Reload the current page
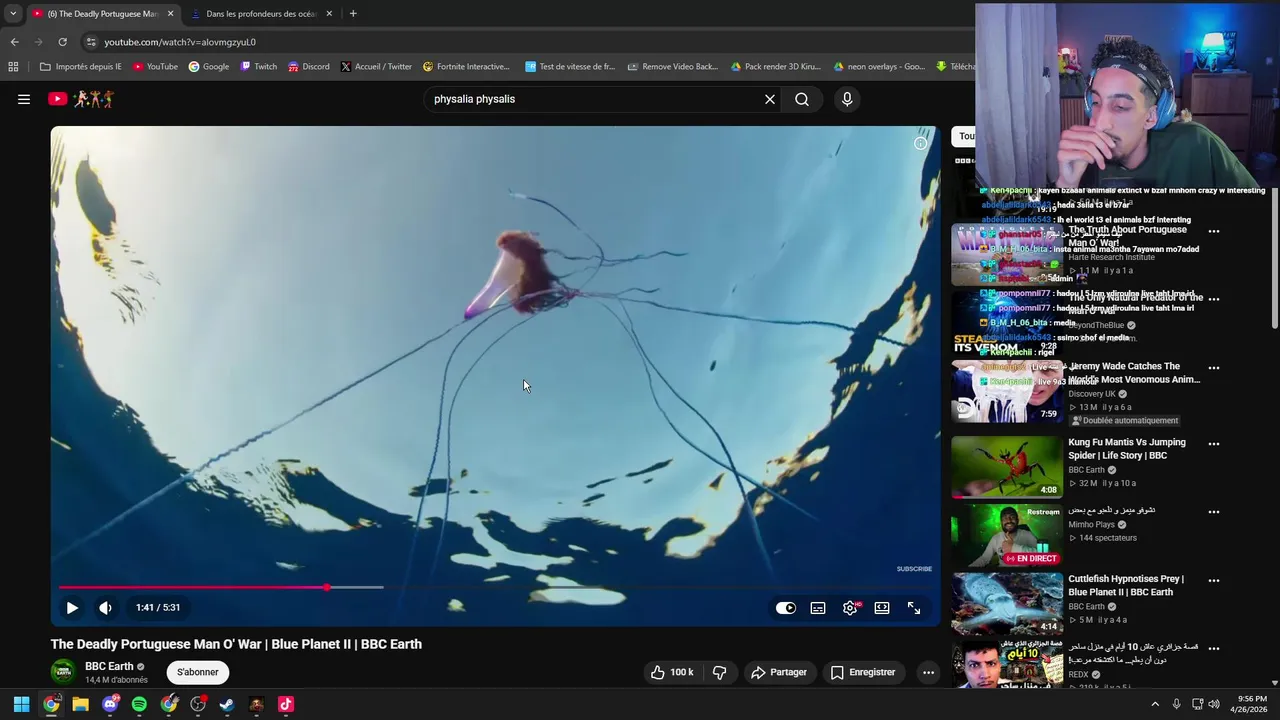The image size is (1280, 720). click(62, 42)
